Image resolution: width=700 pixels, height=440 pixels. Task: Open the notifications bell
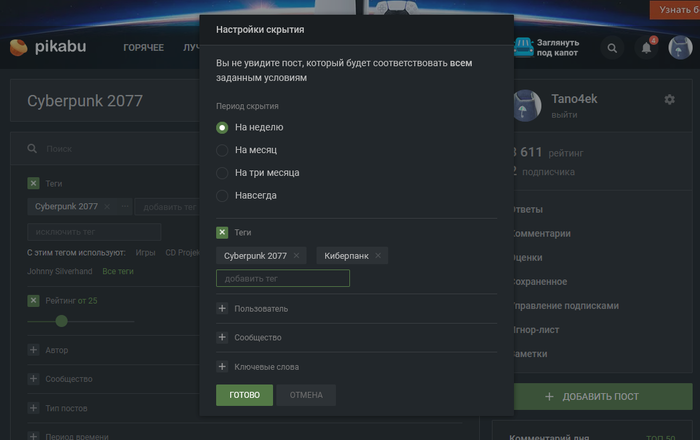[647, 47]
